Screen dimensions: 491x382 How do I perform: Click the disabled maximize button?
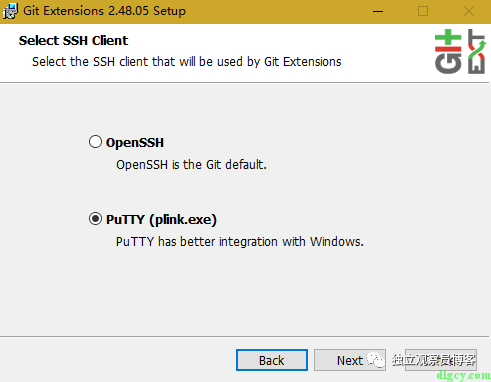[x=423, y=11]
